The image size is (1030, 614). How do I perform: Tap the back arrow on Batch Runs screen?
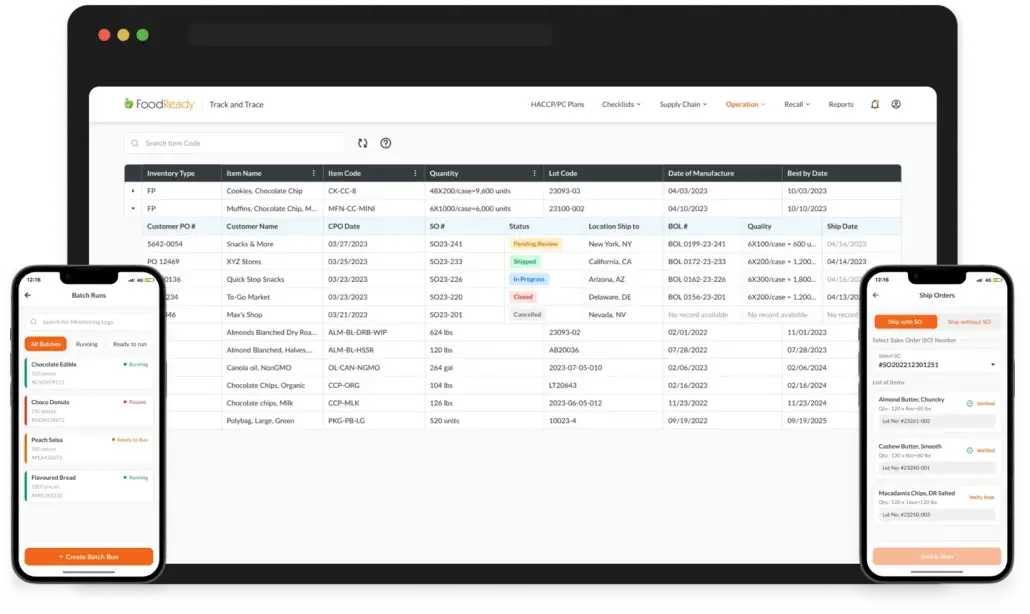pyautogui.click(x=28, y=296)
